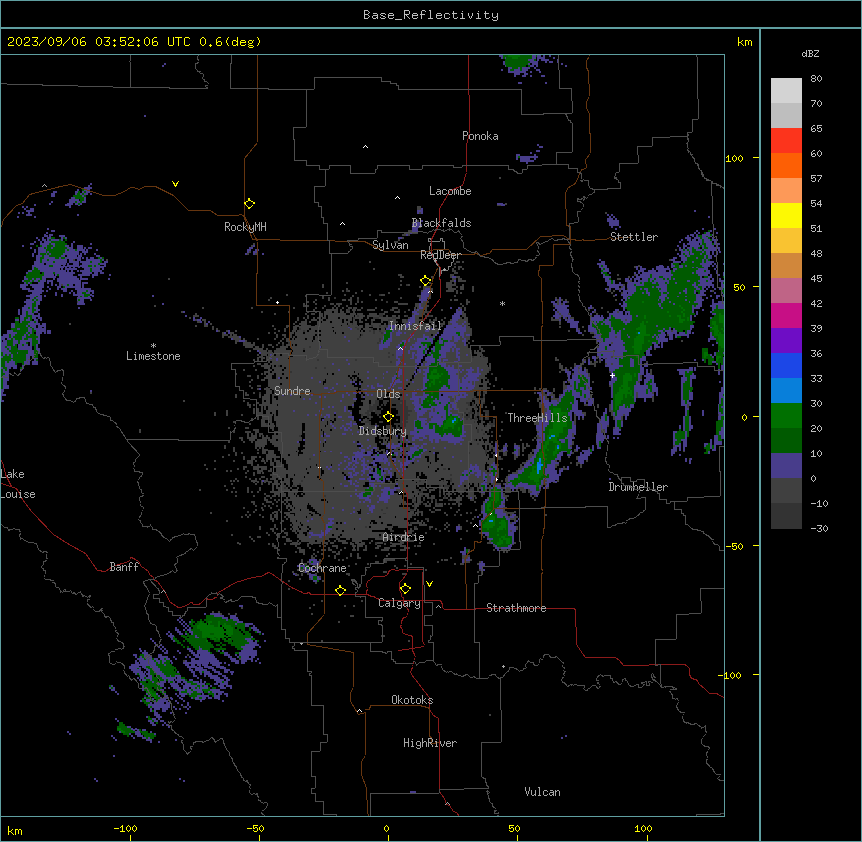Click the Strathmore town label

pyautogui.click(x=516, y=608)
